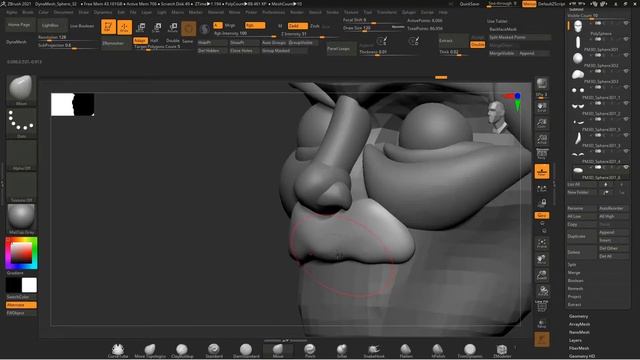640x360 pixels.
Task: Open the current brush thumbnail picker
Action: point(21,89)
